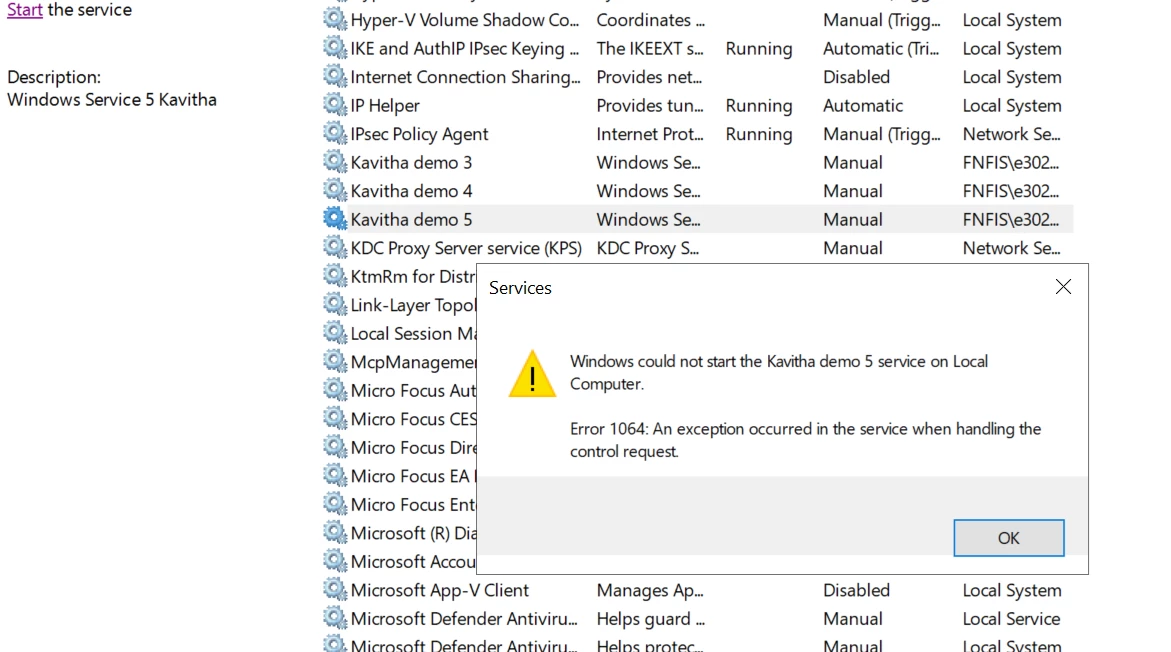
Task: Click gear icon beside Microsoft (R) Dia service
Action: click(335, 532)
